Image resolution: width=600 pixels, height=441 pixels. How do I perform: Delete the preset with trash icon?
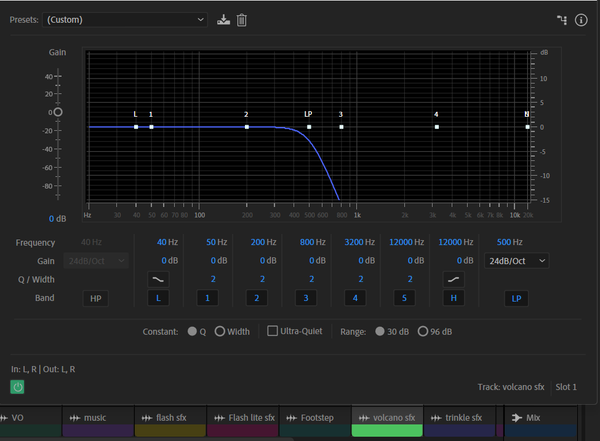pyautogui.click(x=241, y=20)
